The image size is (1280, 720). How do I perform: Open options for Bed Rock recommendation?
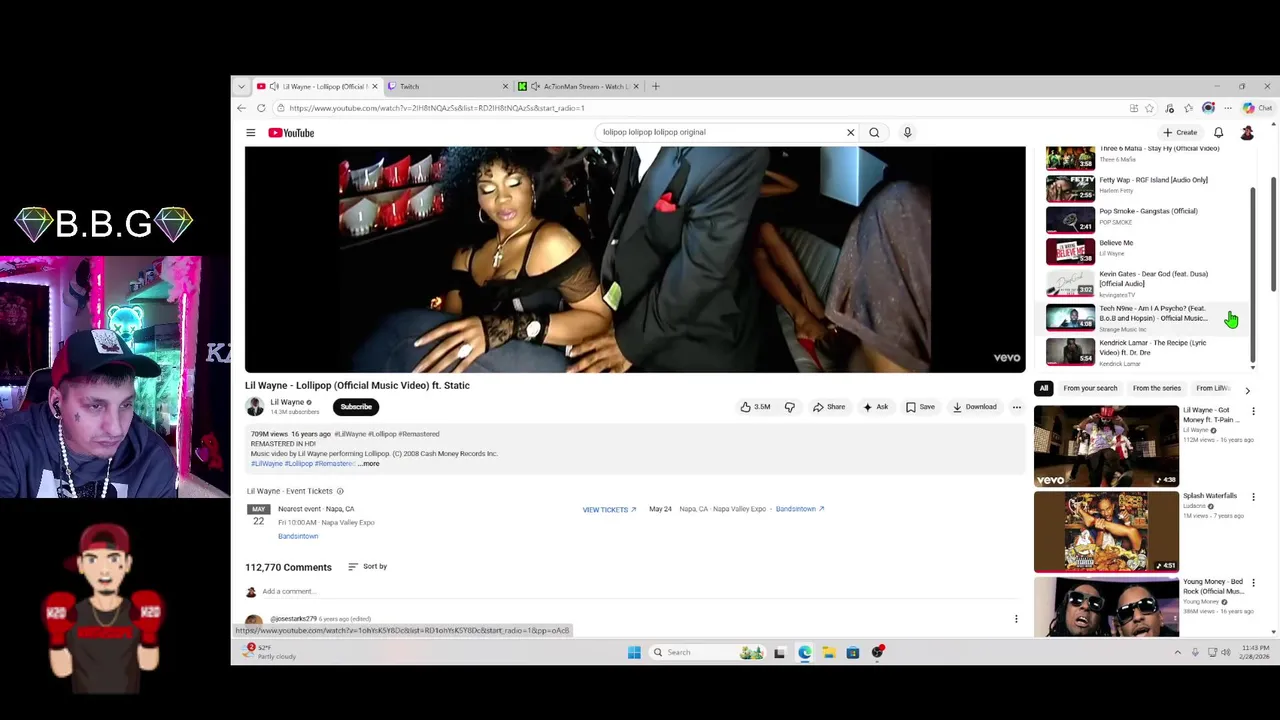pyautogui.click(x=1253, y=583)
